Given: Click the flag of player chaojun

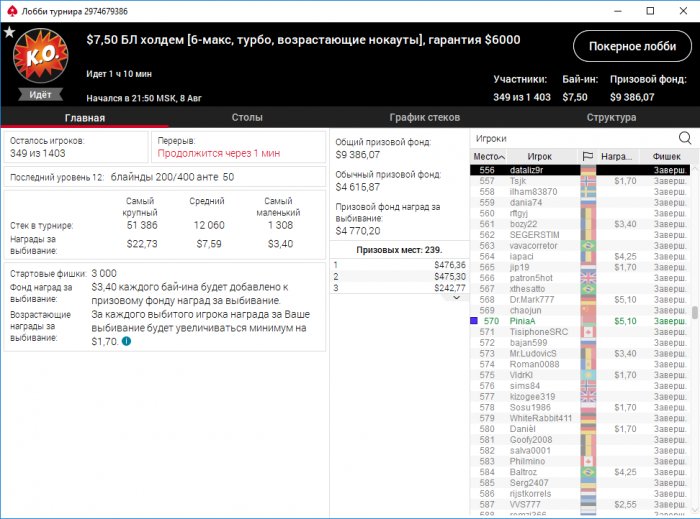Looking at the screenshot, I should tap(588, 310).
